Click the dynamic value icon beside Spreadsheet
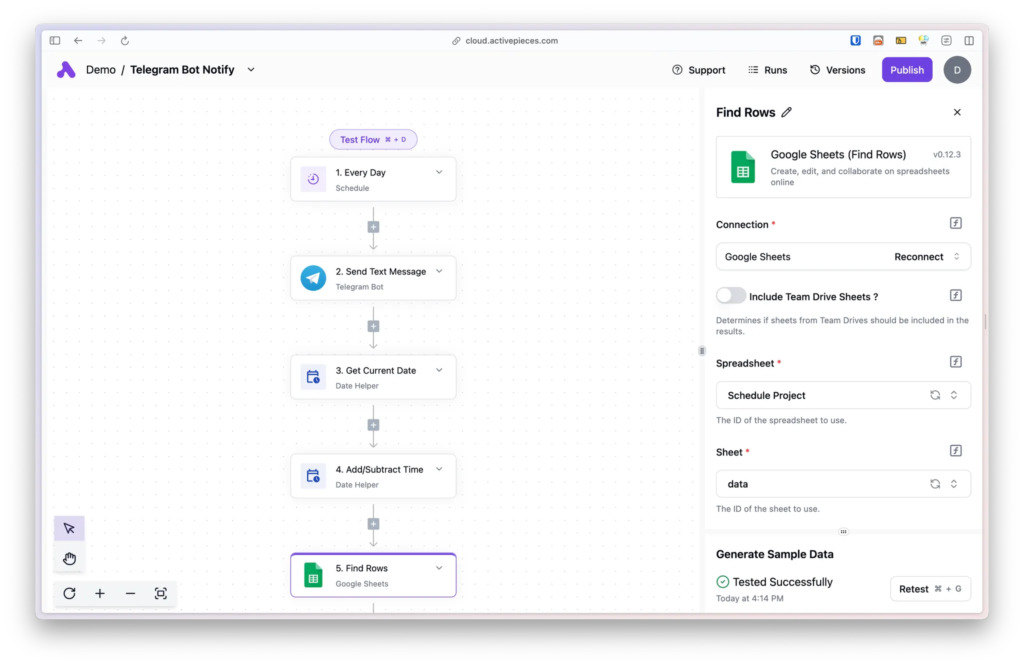The height and width of the screenshot is (666, 1024). pyautogui.click(x=956, y=362)
